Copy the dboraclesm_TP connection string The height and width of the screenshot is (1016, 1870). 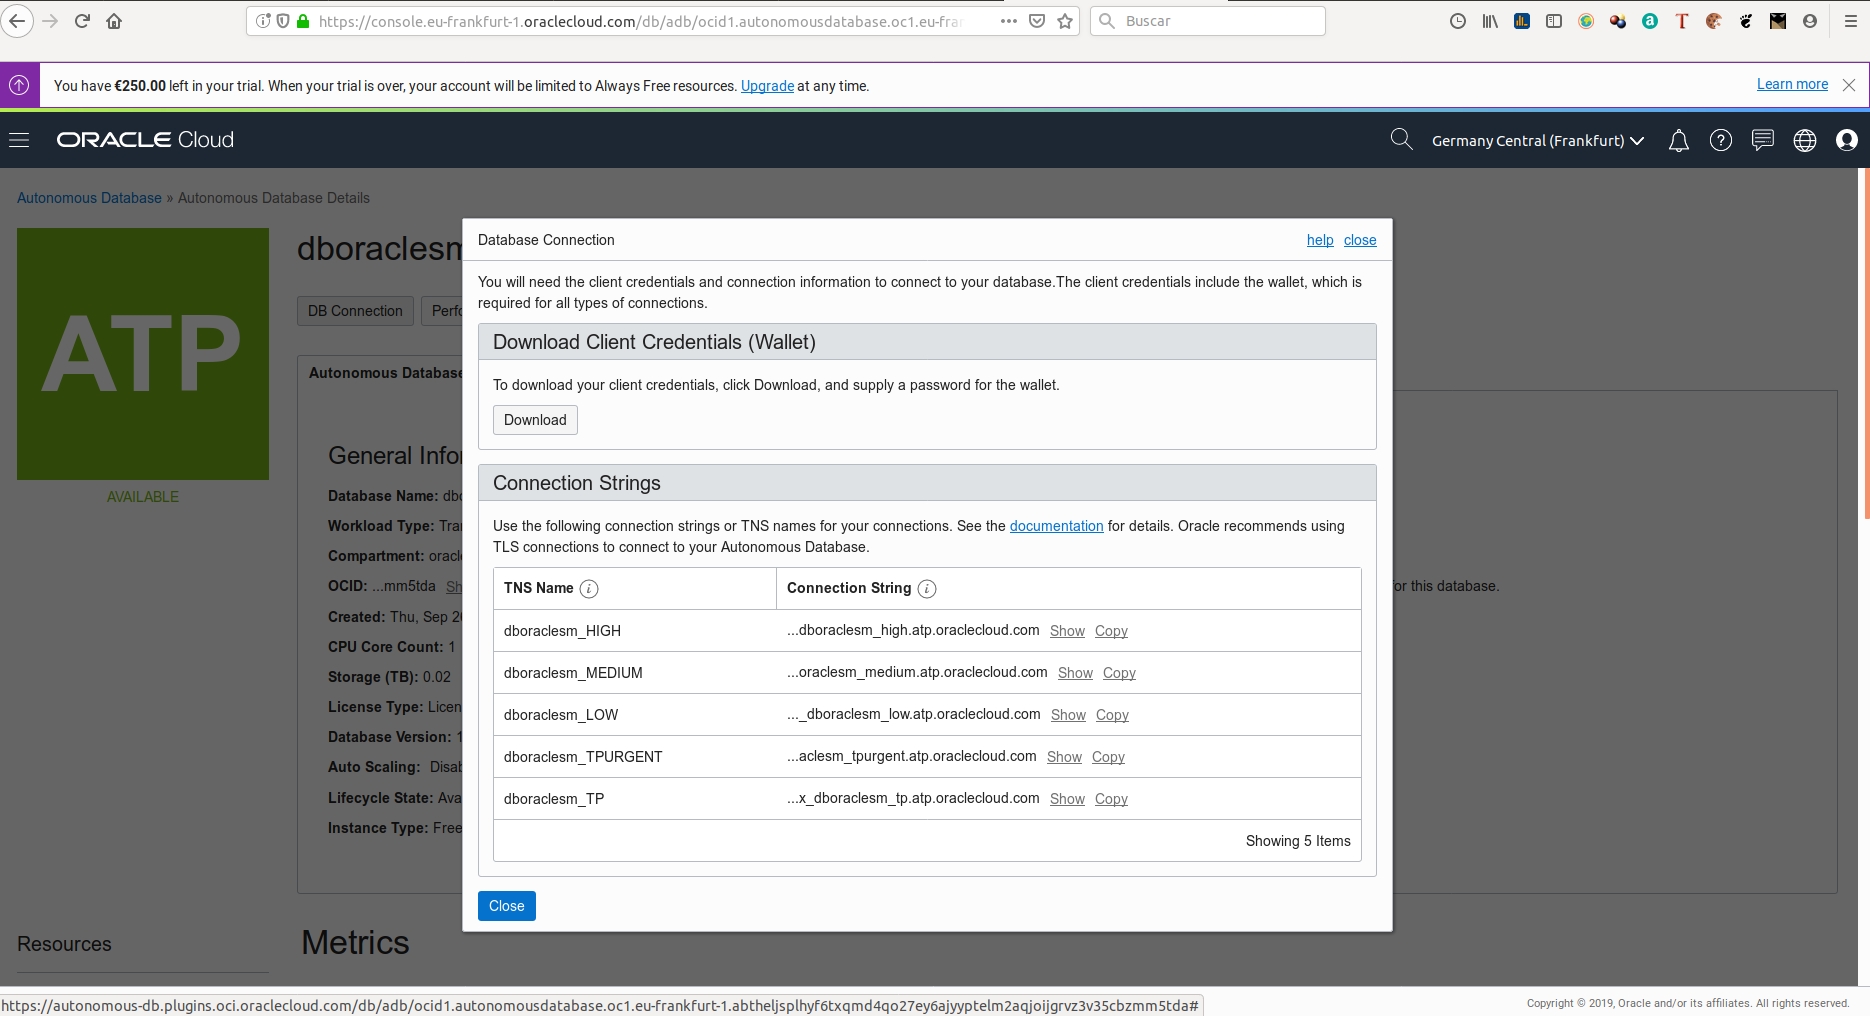[1111, 799]
